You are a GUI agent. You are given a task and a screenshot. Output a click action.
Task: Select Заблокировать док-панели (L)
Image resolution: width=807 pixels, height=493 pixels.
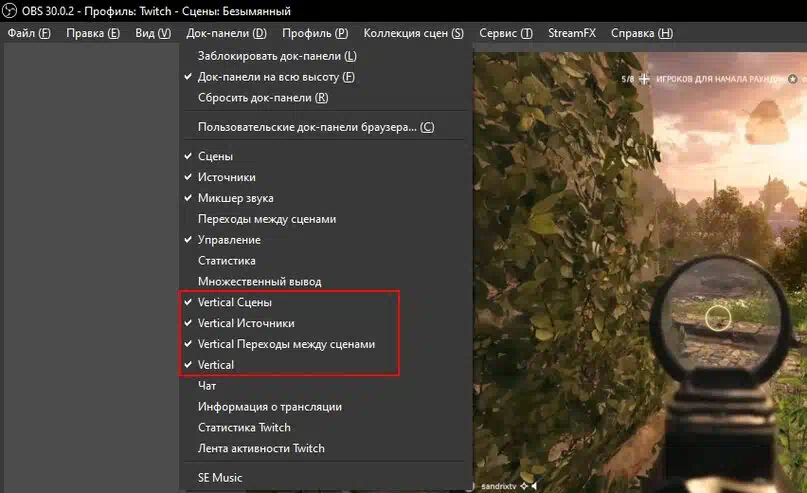tap(325, 56)
